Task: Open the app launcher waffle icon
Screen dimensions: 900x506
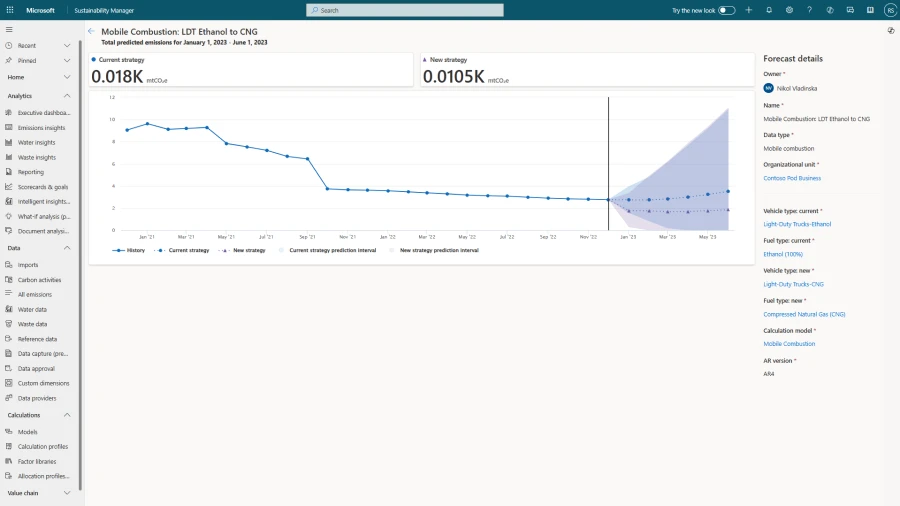Action: click(10, 10)
